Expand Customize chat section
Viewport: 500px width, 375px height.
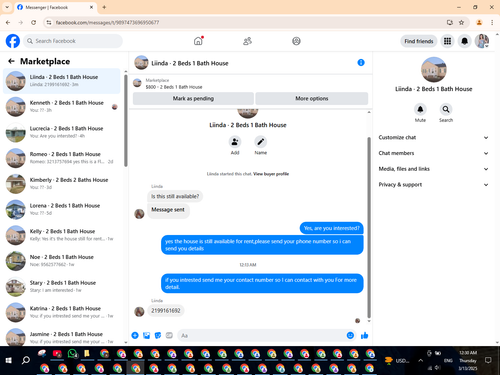click(433, 137)
